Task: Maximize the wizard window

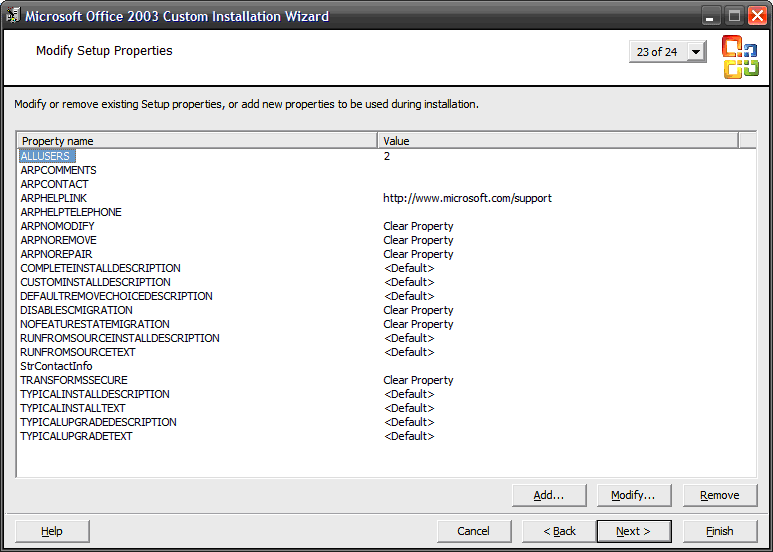Action: click(x=734, y=16)
